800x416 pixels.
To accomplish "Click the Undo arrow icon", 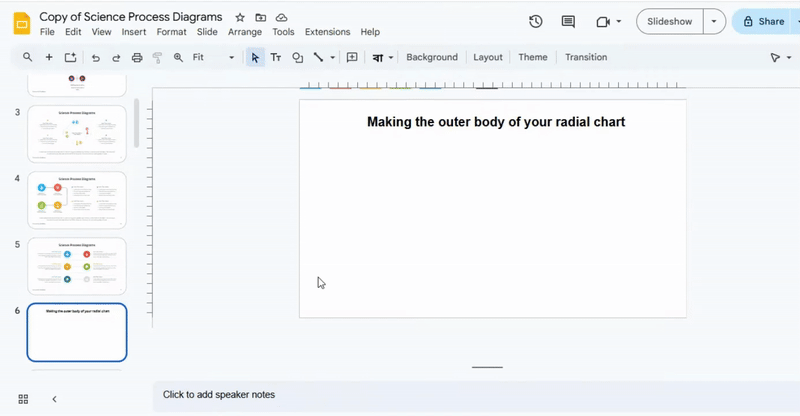I will click(95, 58).
